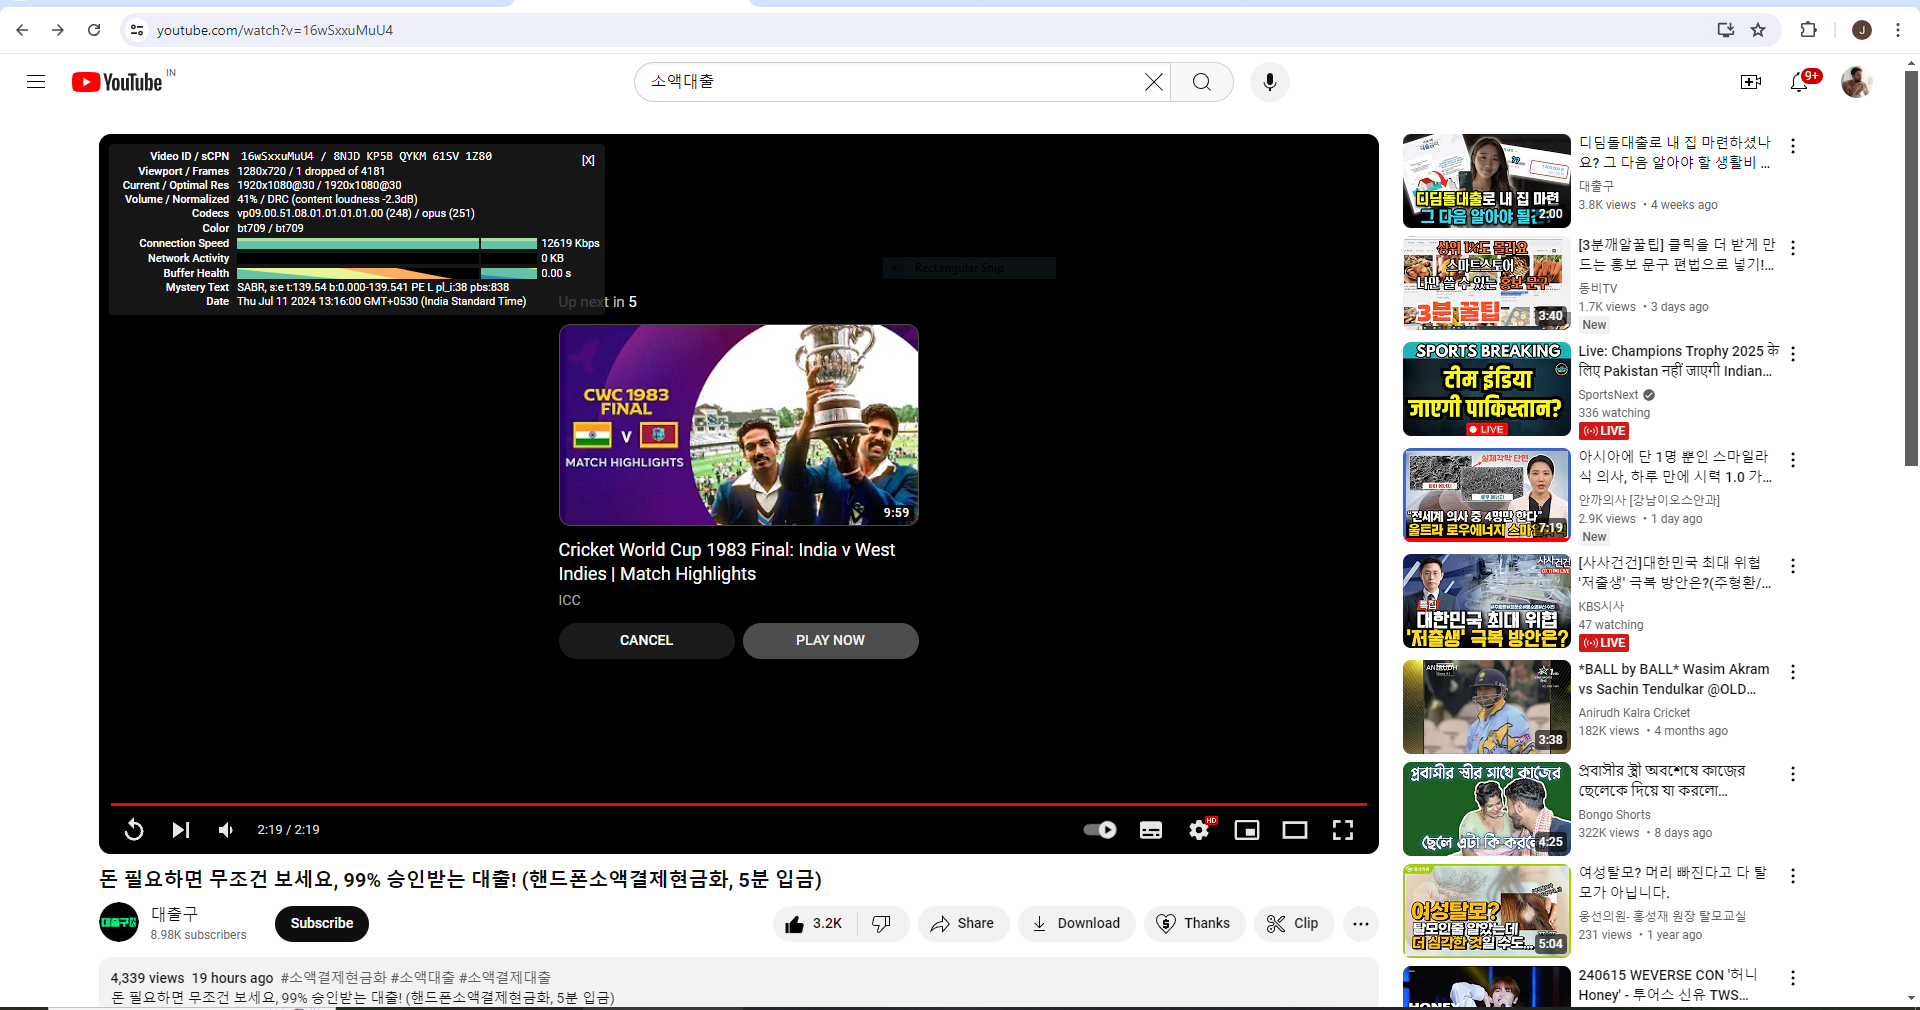Toggle autoplay switch in player

(x=1100, y=830)
